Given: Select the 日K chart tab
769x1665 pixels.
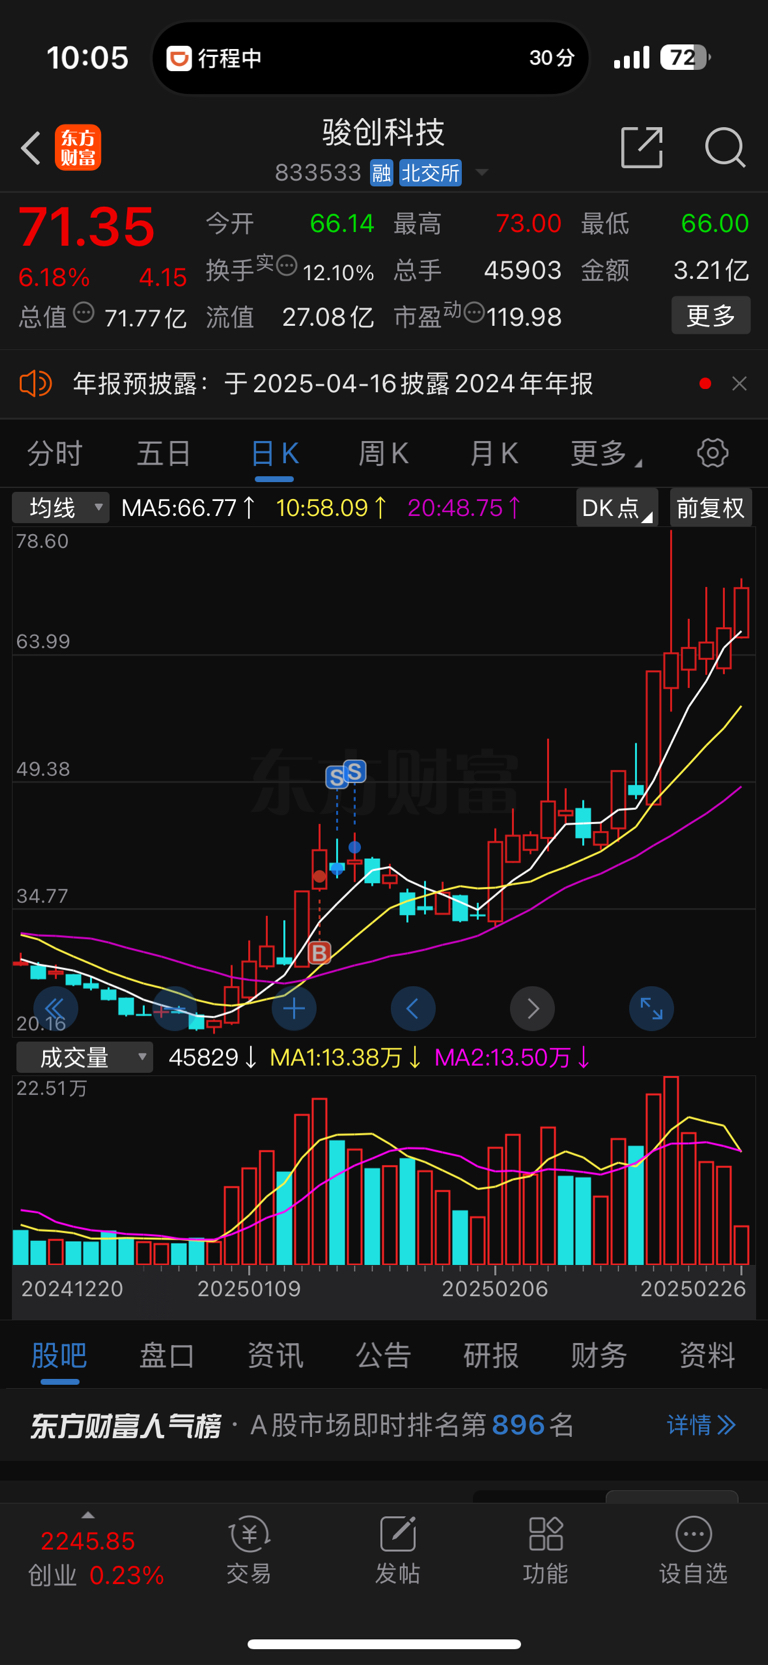Looking at the screenshot, I should coord(274,454).
